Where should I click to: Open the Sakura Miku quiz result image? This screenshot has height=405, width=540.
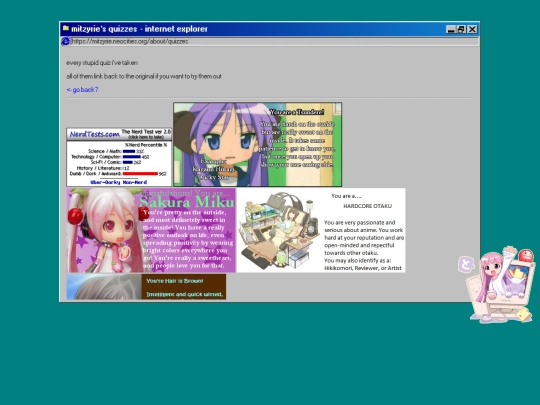[x=151, y=230]
